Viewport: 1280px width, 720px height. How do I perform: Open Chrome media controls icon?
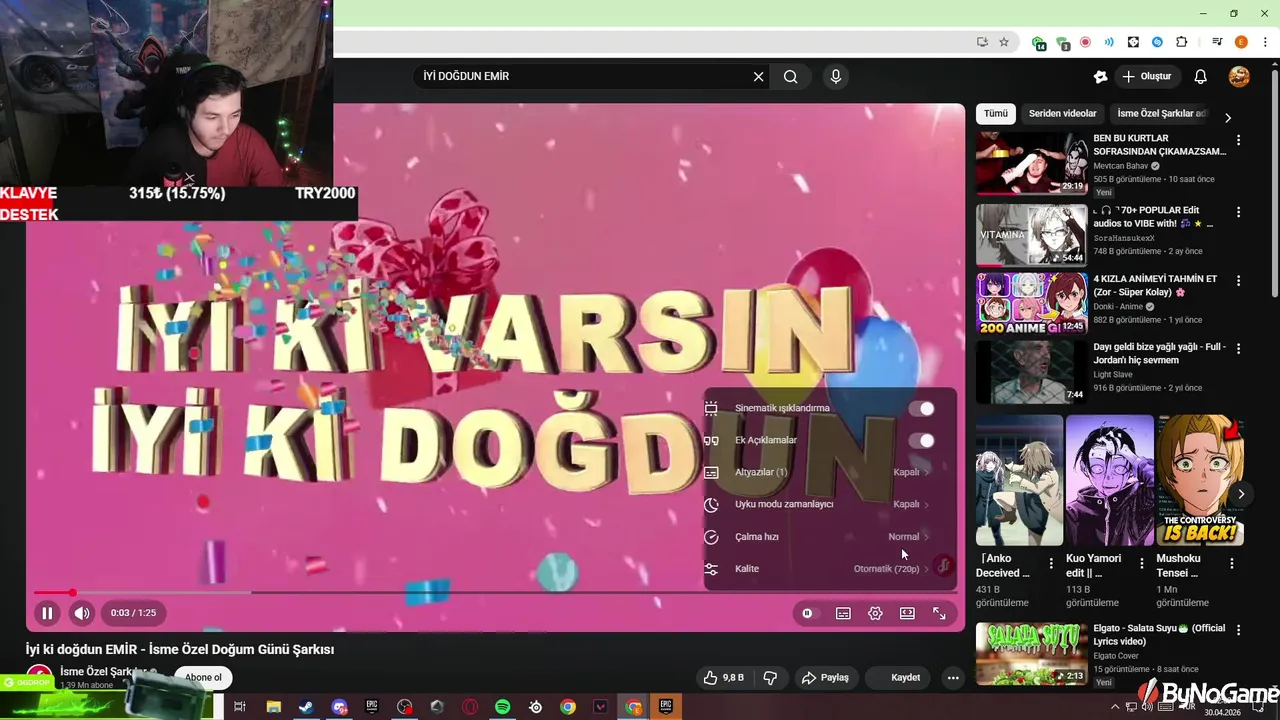click(1217, 42)
